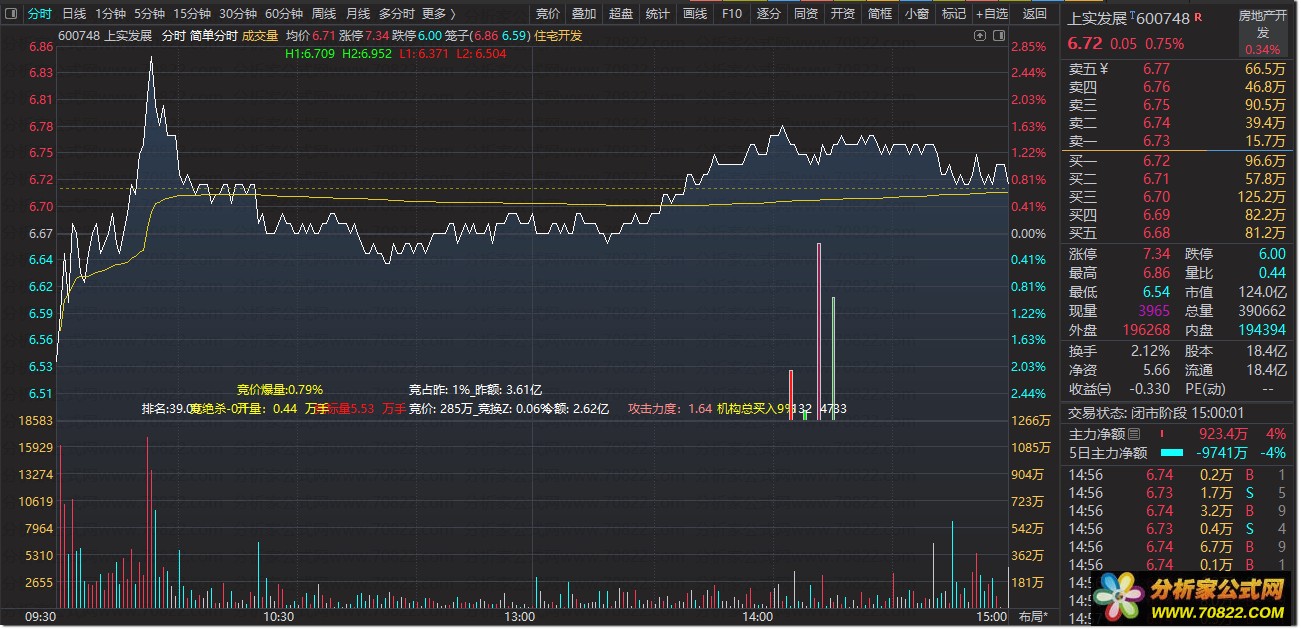Click the 内盘 value 194394
The image size is (1301, 629).
(1262, 330)
